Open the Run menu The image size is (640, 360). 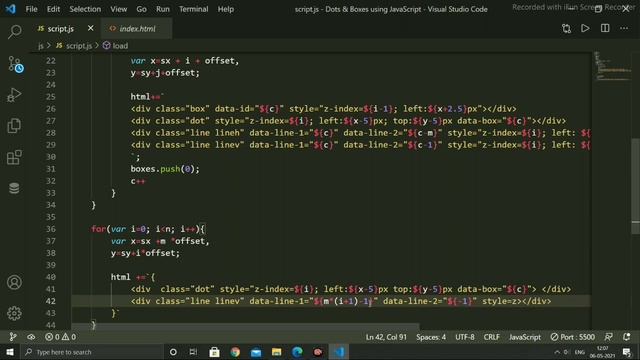pyautogui.click(x=162, y=9)
